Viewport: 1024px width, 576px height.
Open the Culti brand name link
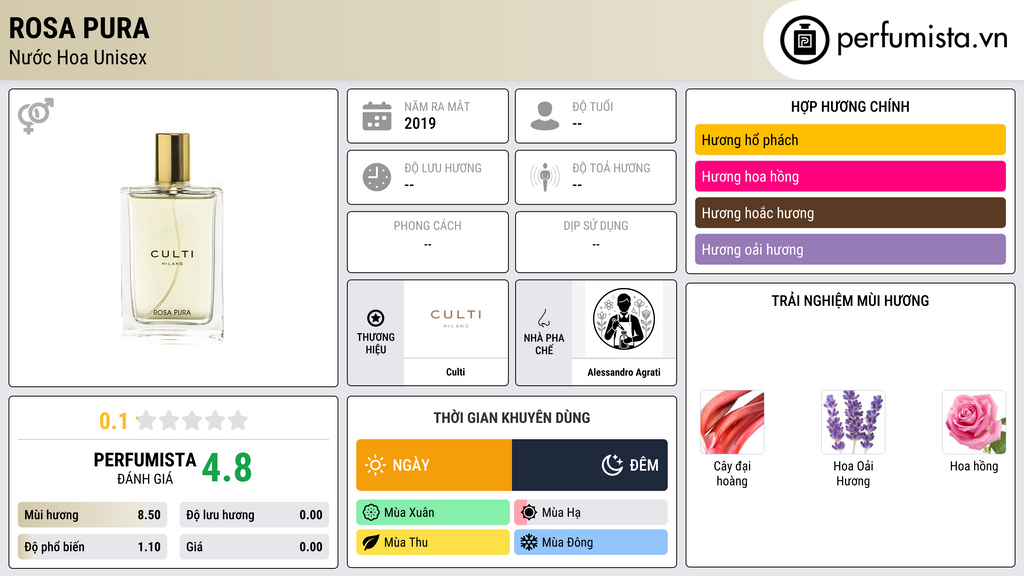tap(455, 372)
